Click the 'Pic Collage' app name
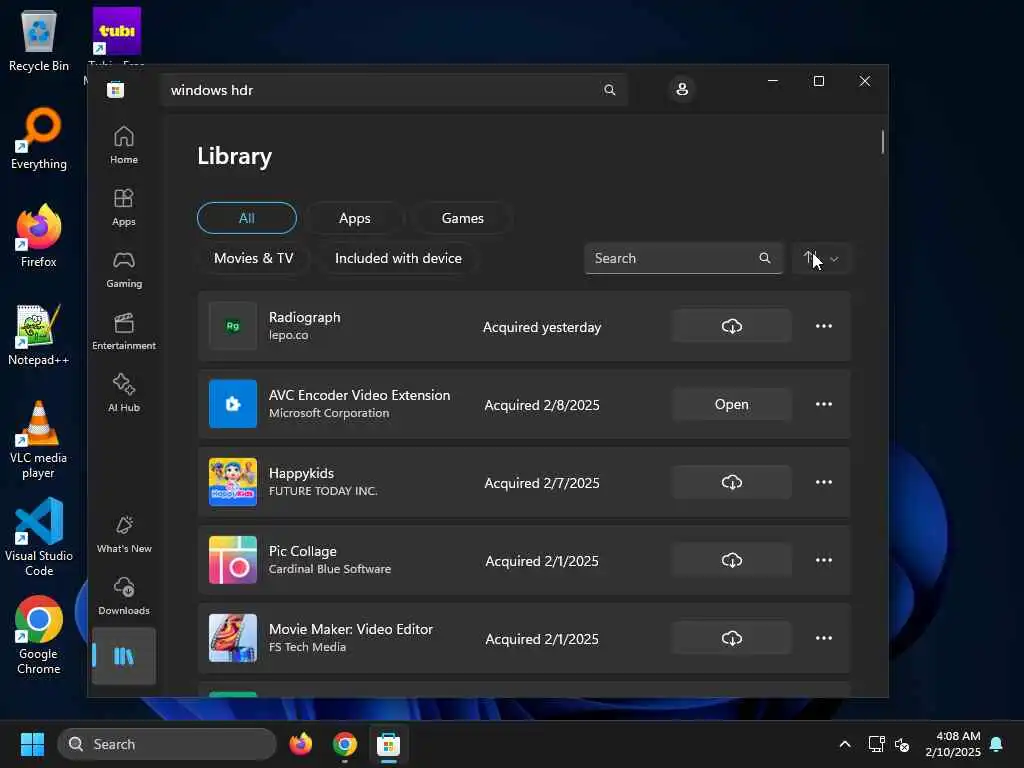Screen dimensions: 1024x768 [x=302, y=551]
